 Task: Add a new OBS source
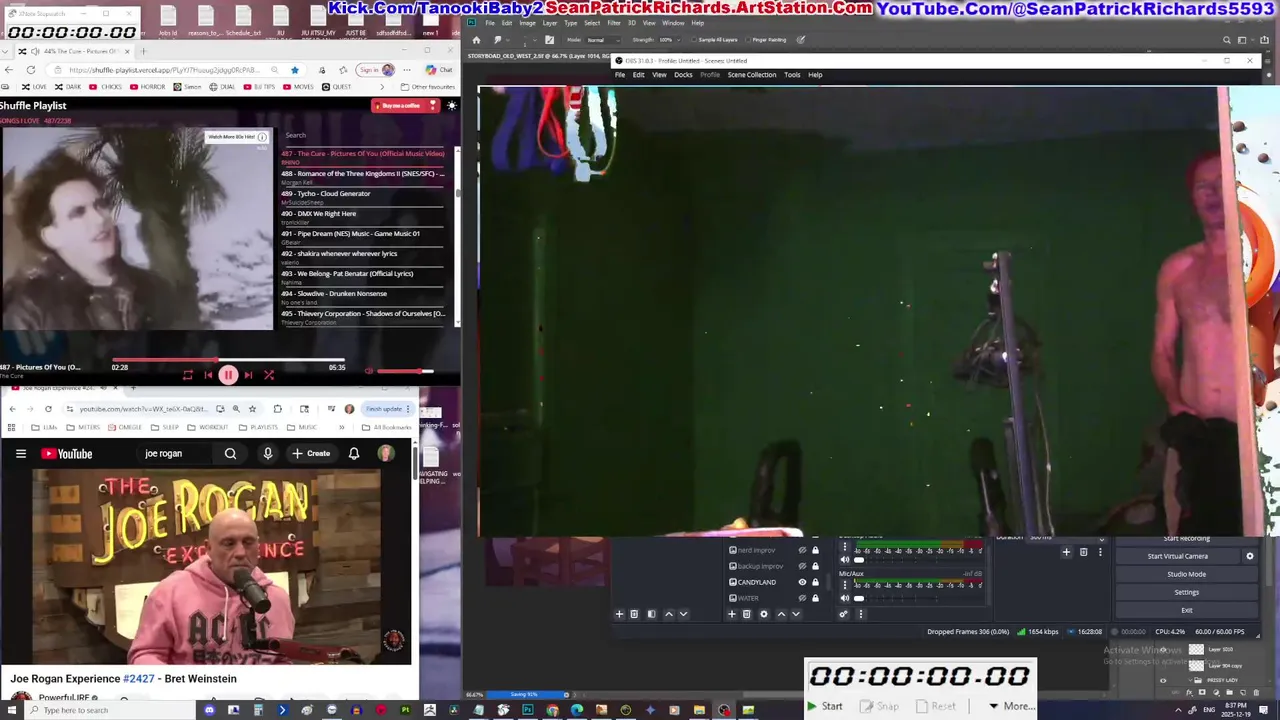point(732,614)
